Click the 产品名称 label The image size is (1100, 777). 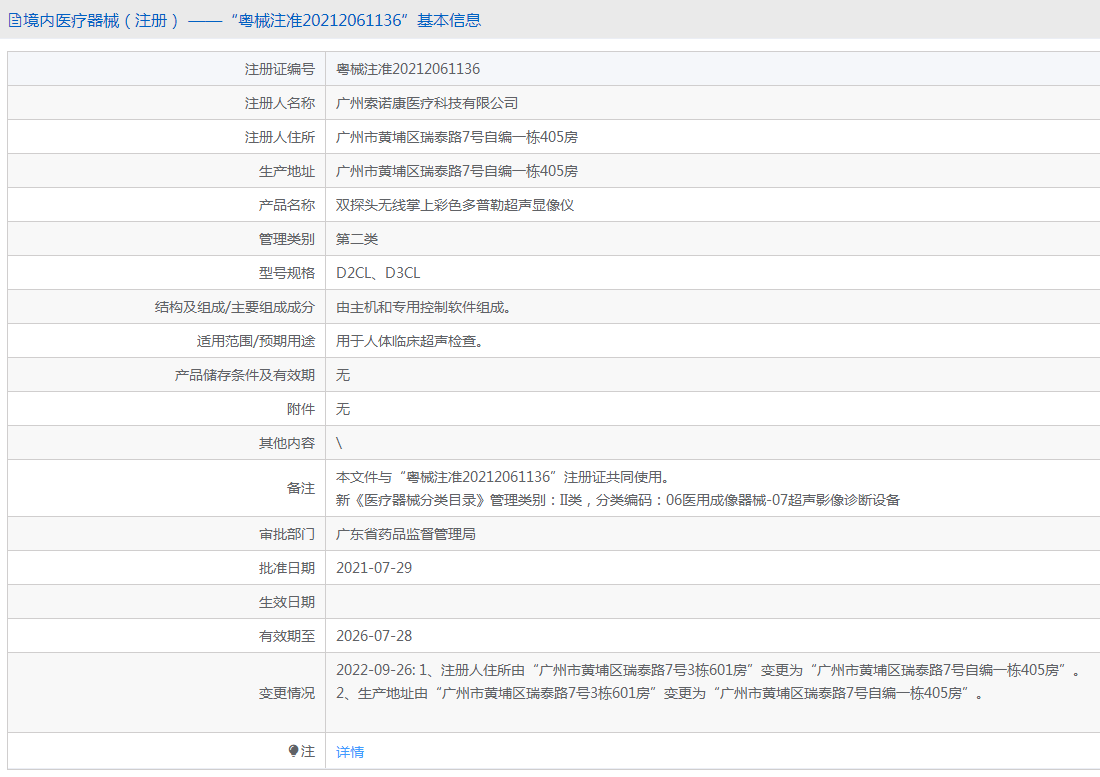[x=286, y=205]
